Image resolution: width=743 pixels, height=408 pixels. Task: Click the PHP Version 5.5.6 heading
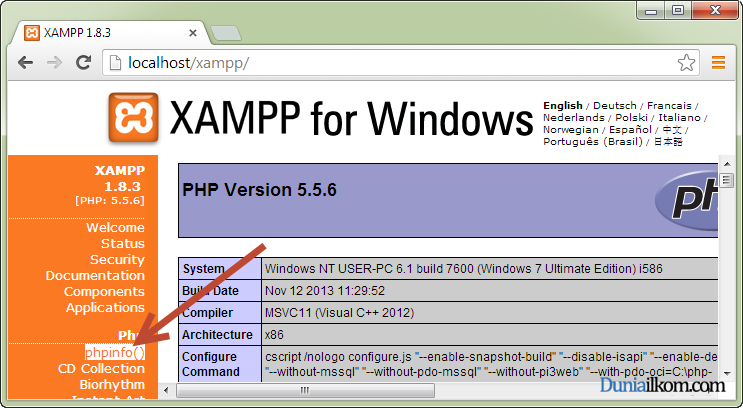coord(259,190)
